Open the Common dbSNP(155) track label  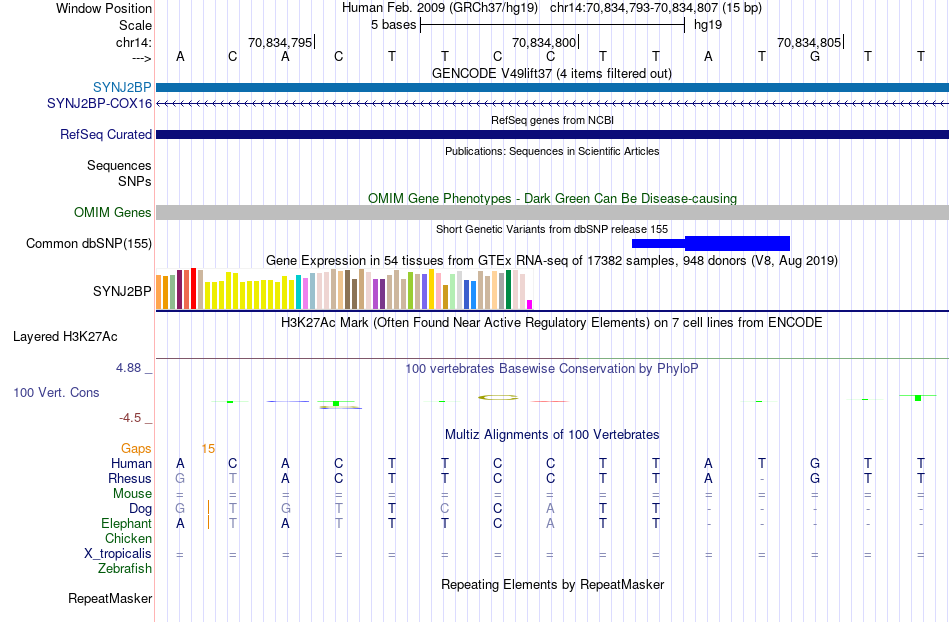pos(89,243)
